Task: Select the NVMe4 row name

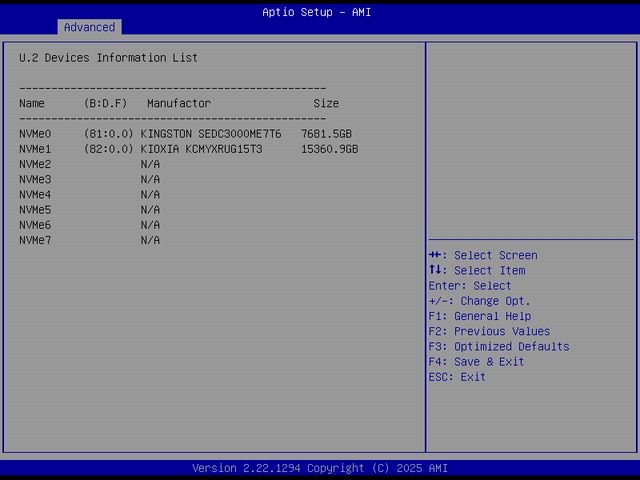Action: (35, 195)
